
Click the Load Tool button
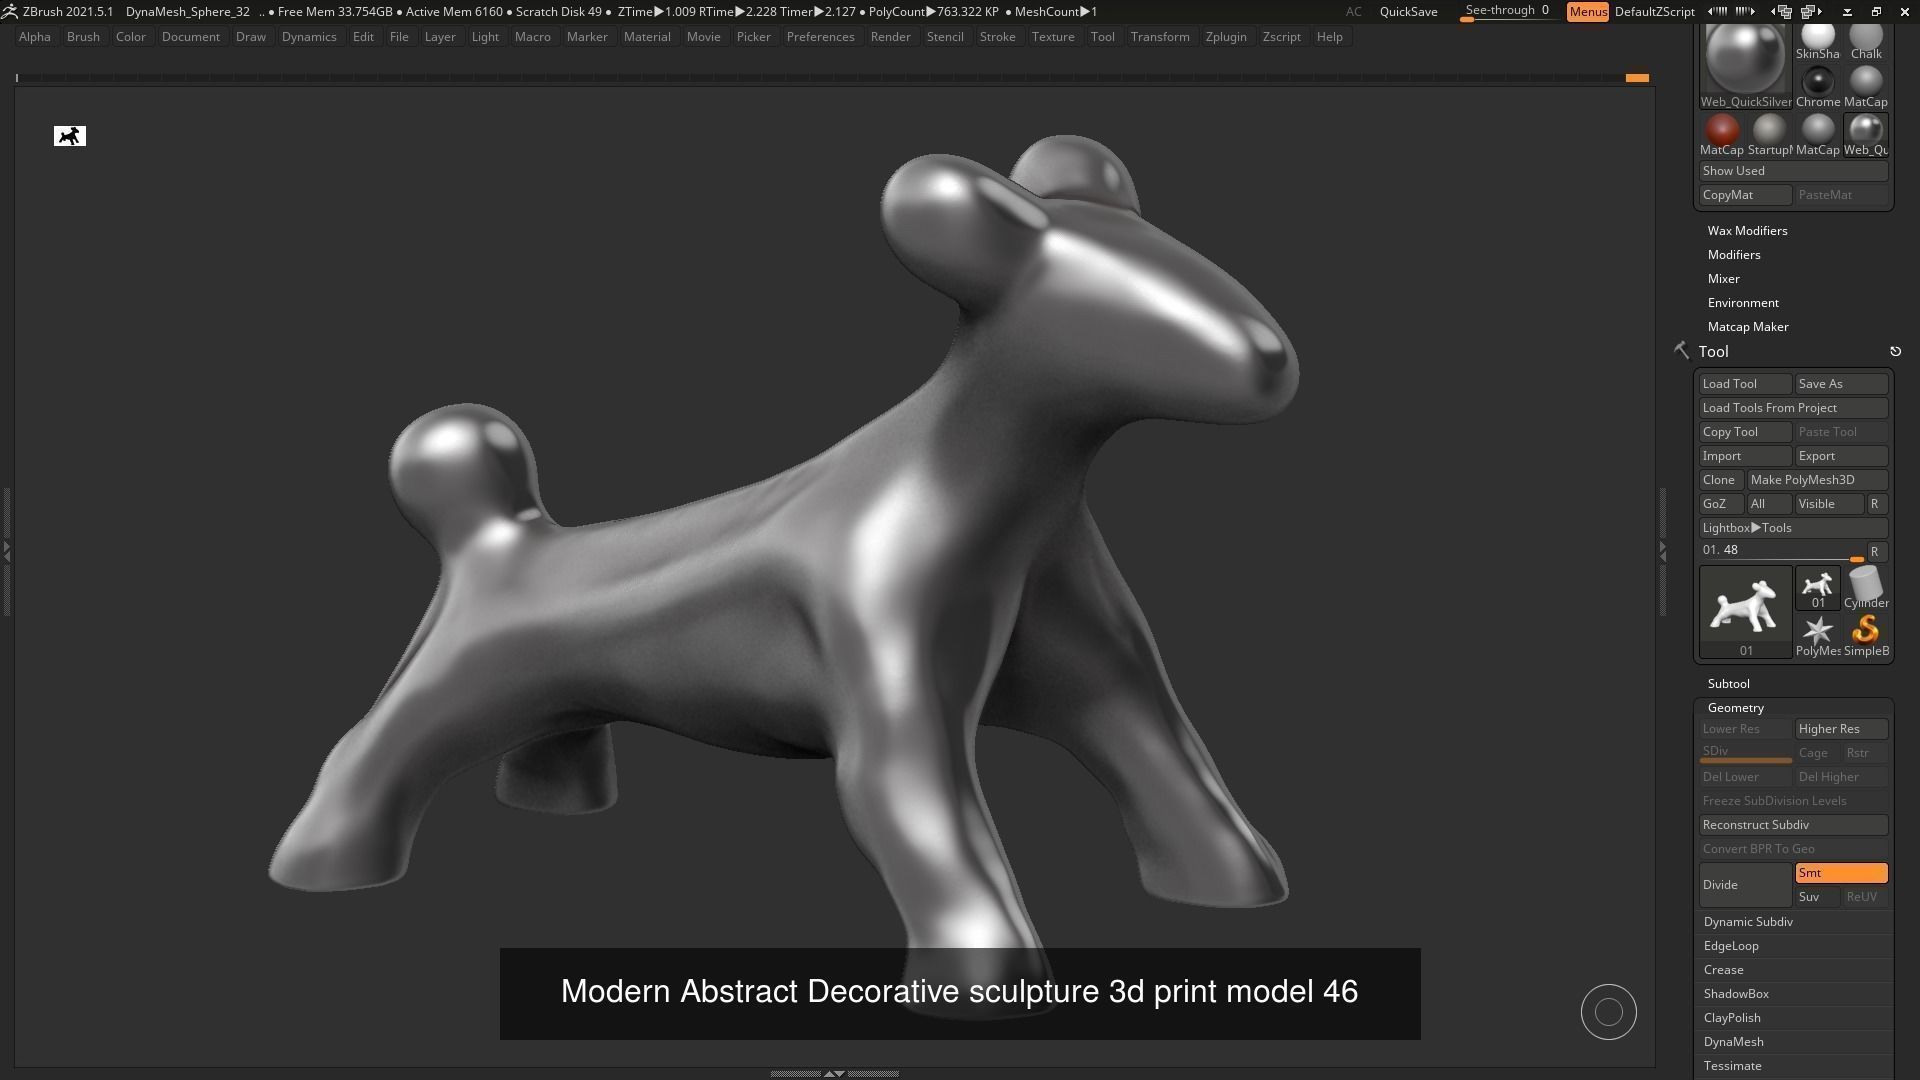click(1745, 384)
